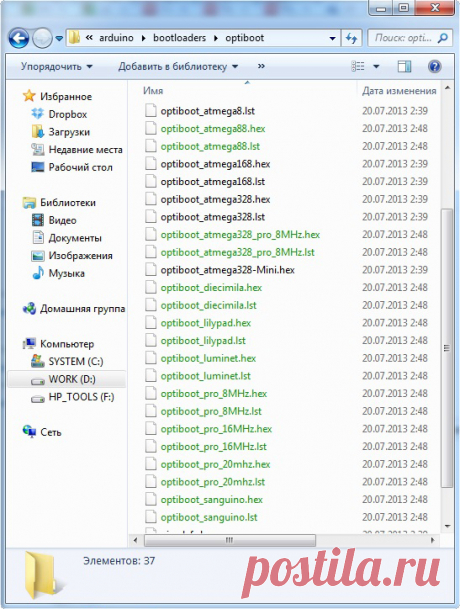
Task: Click the Forward navigation arrow button
Action: (x=42, y=38)
